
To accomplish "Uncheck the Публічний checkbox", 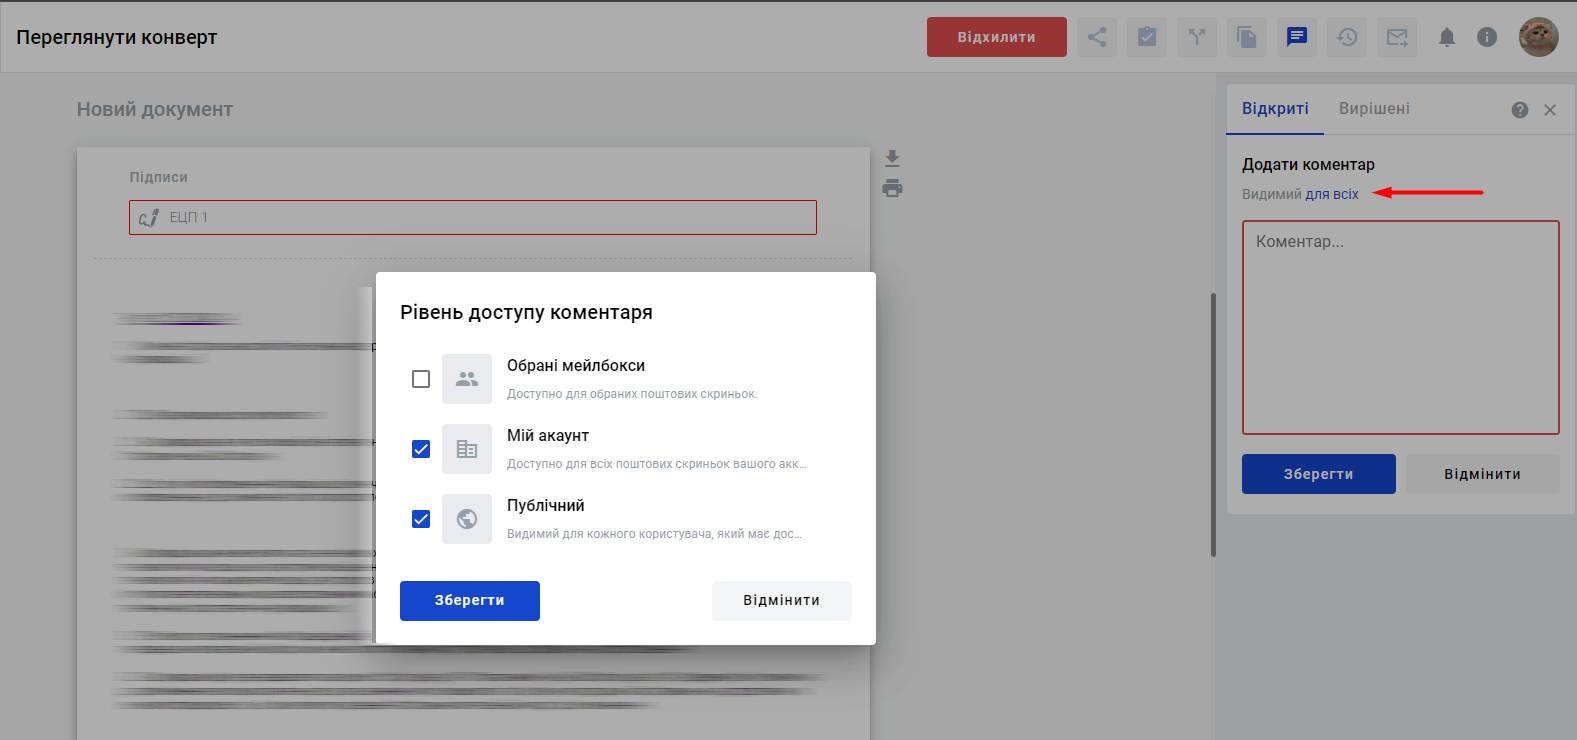I will tap(421, 519).
